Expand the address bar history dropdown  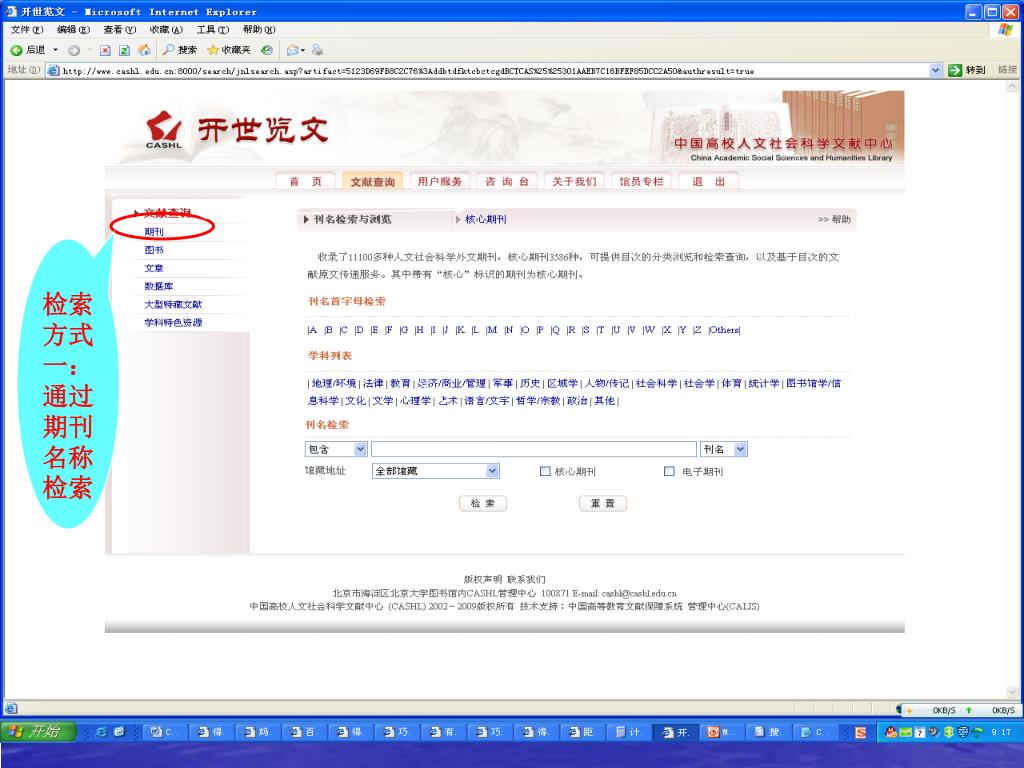pos(935,71)
